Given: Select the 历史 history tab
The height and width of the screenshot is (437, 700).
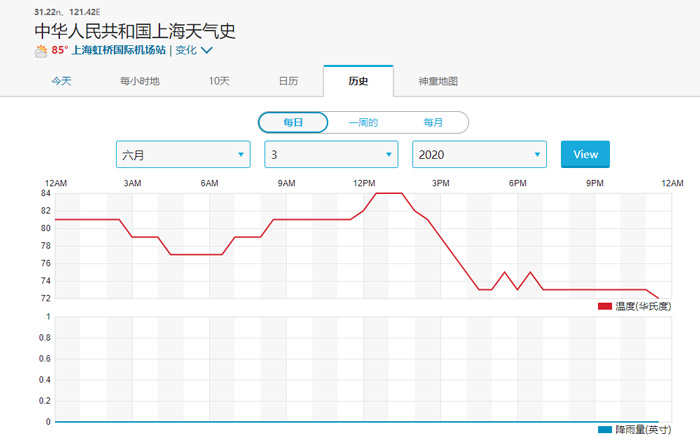Looking at the screenshot, I should (x=358, y=81).
